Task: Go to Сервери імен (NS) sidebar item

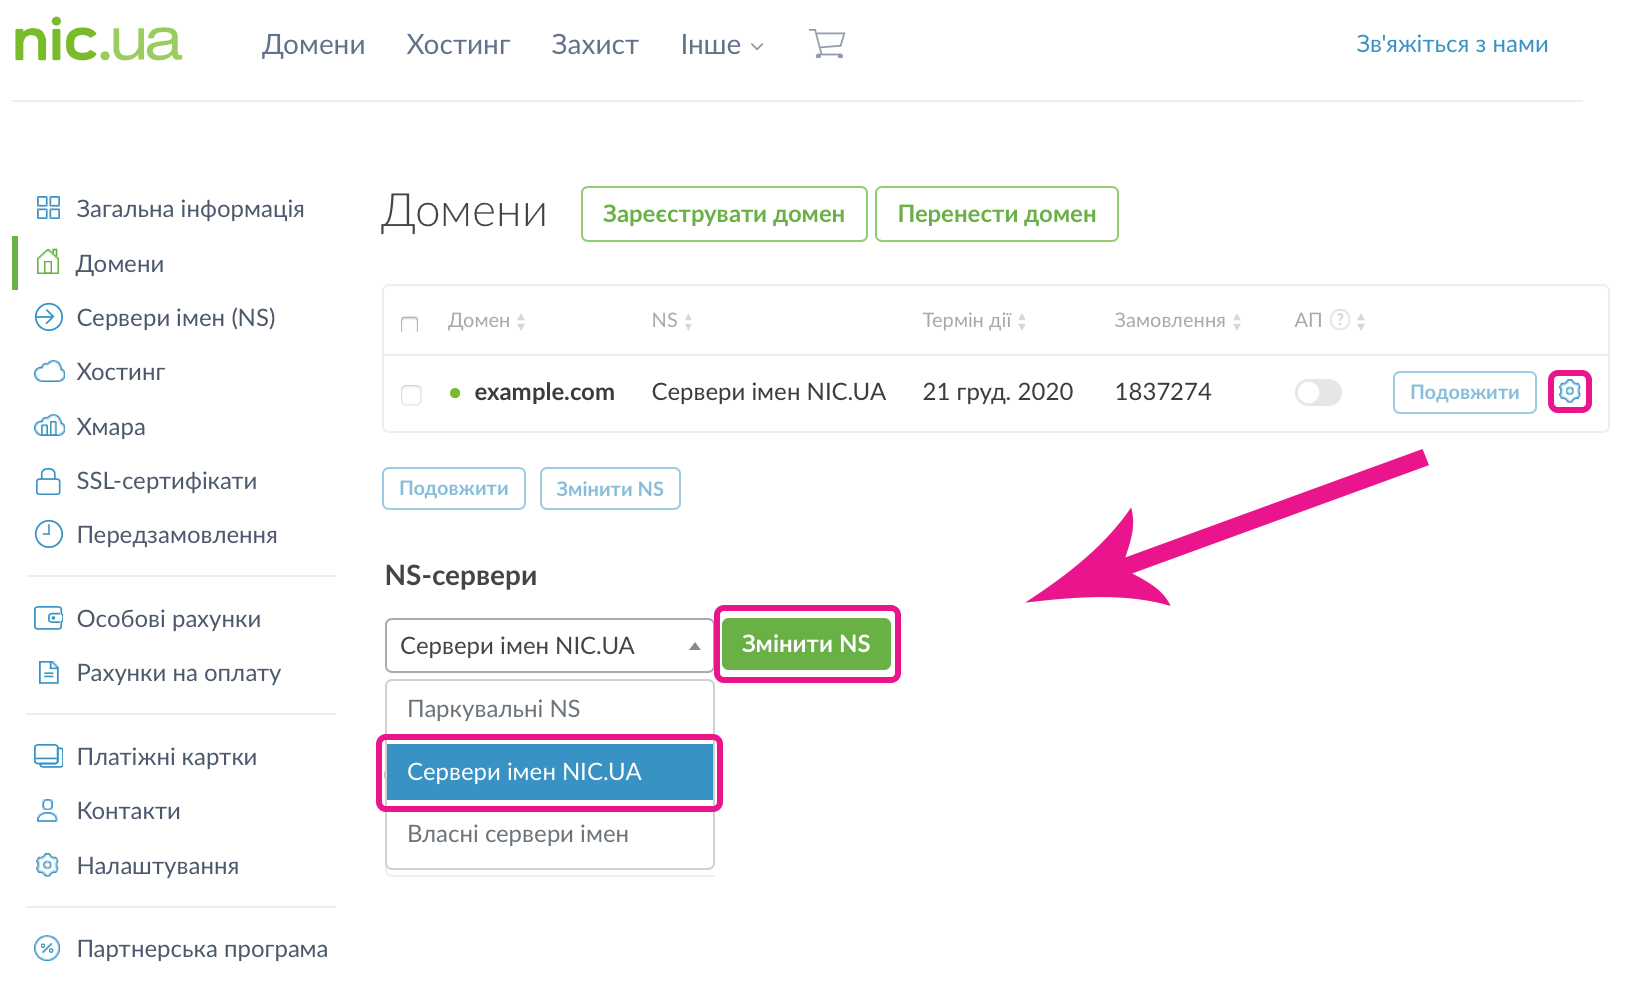Action: [175, 318]
